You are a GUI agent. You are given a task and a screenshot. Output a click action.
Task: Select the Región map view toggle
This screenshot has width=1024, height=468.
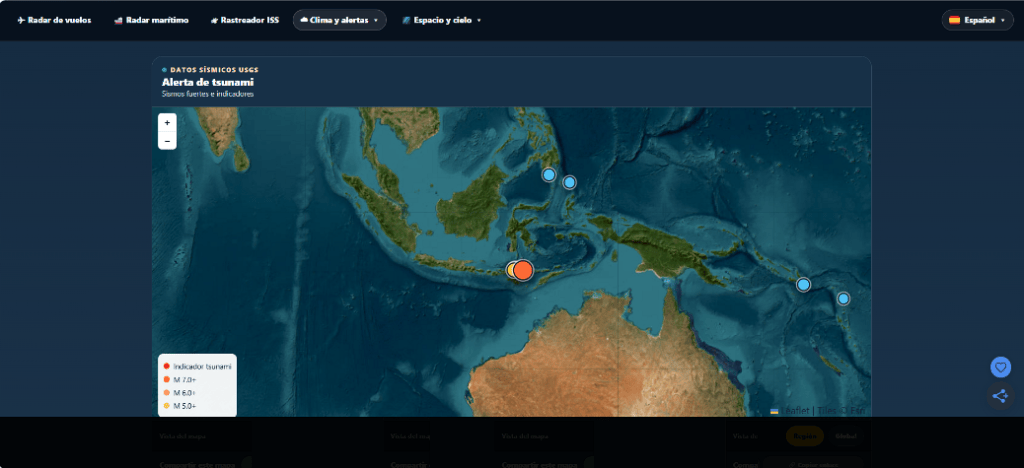805,436
